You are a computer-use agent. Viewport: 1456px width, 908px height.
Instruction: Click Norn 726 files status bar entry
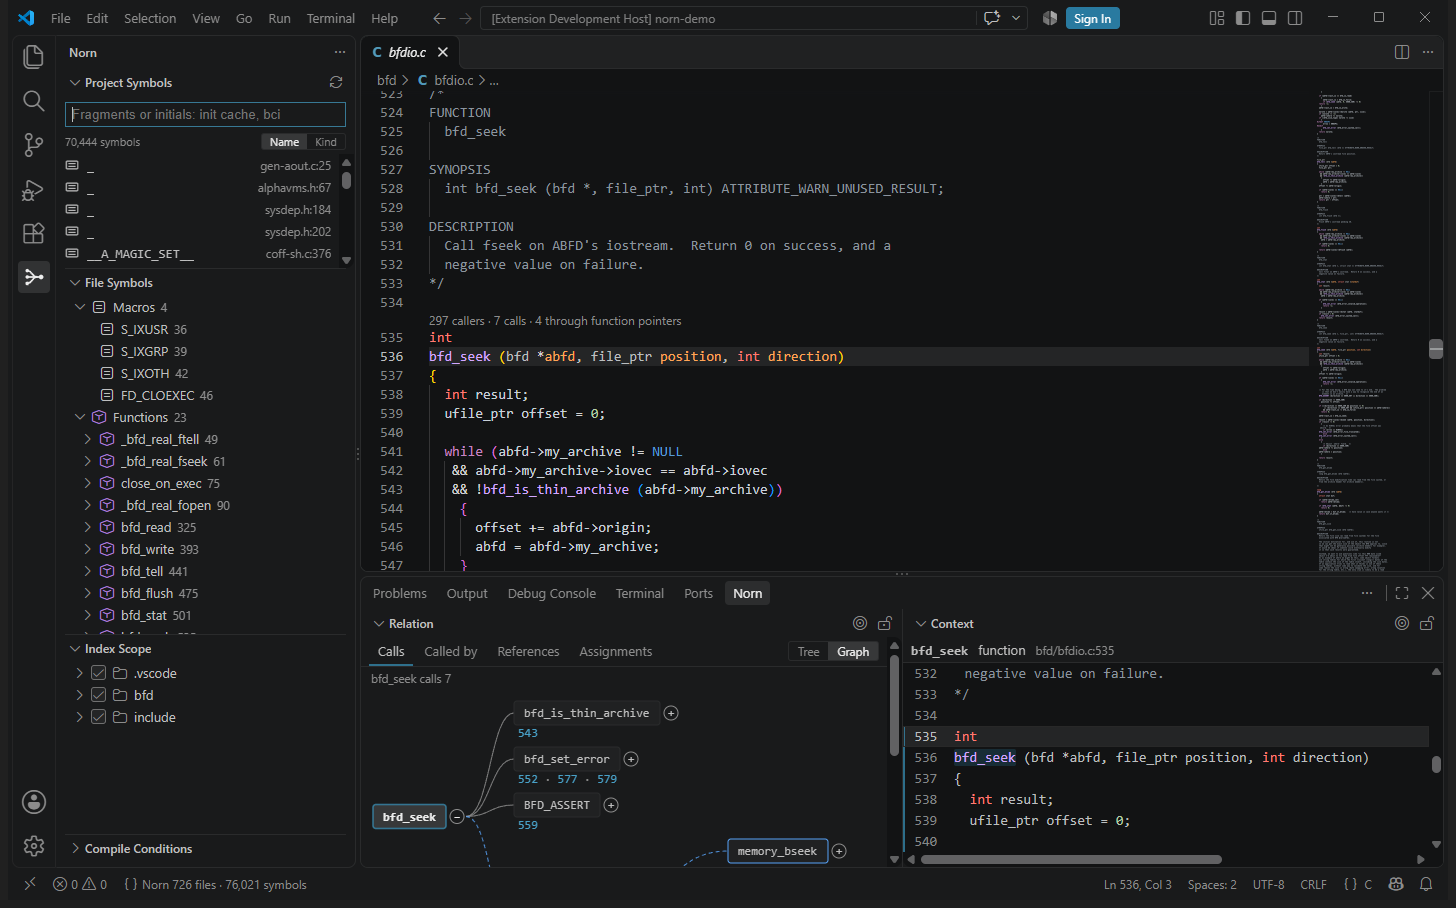pyautogui.click(x=214, y=884)
